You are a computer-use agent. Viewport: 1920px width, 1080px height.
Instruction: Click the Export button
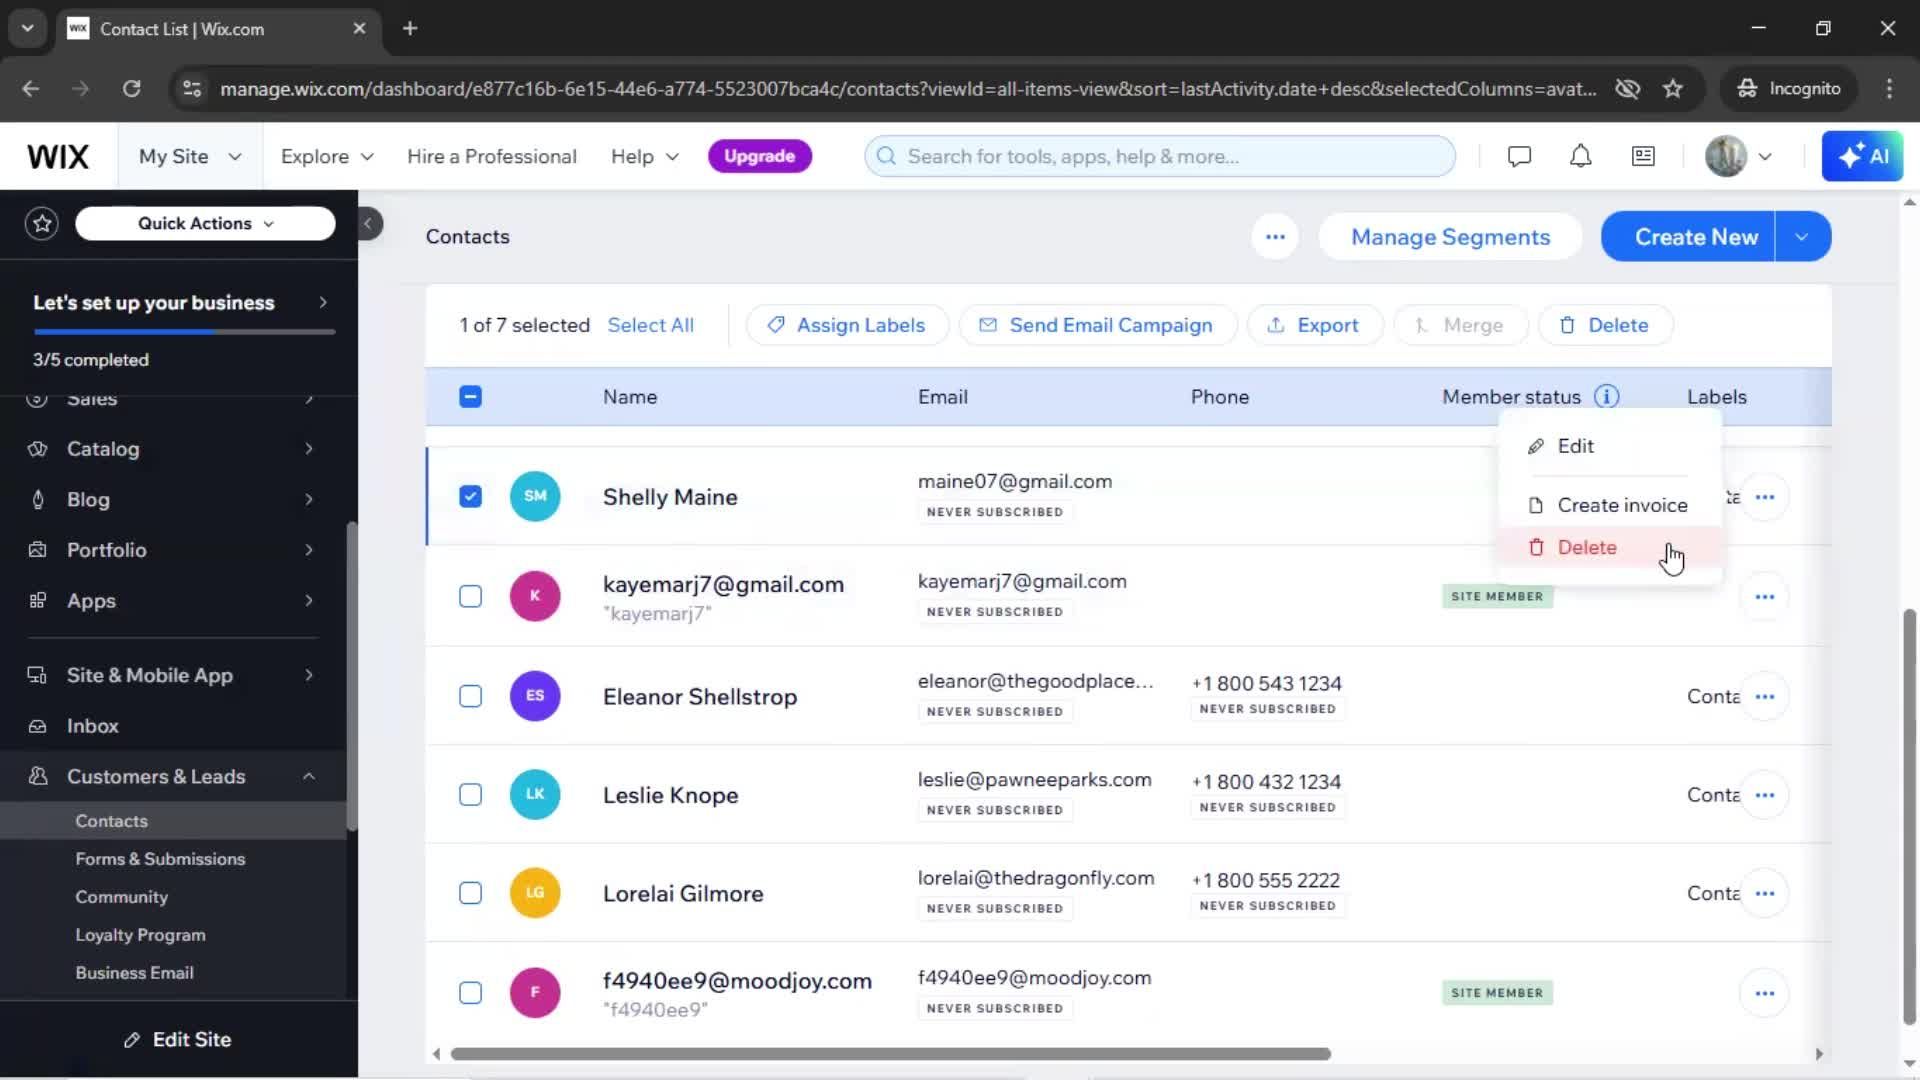point(1314,325)
